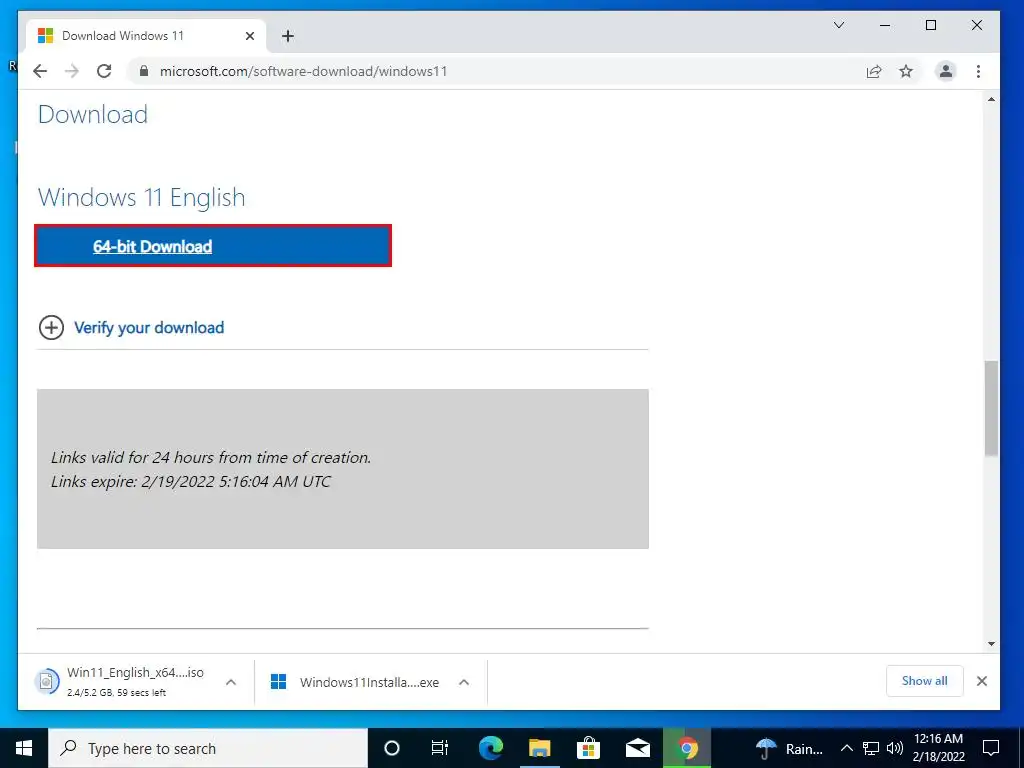Click Show all downloads
Screen dimensions: 1024x768
pos(924,680)
